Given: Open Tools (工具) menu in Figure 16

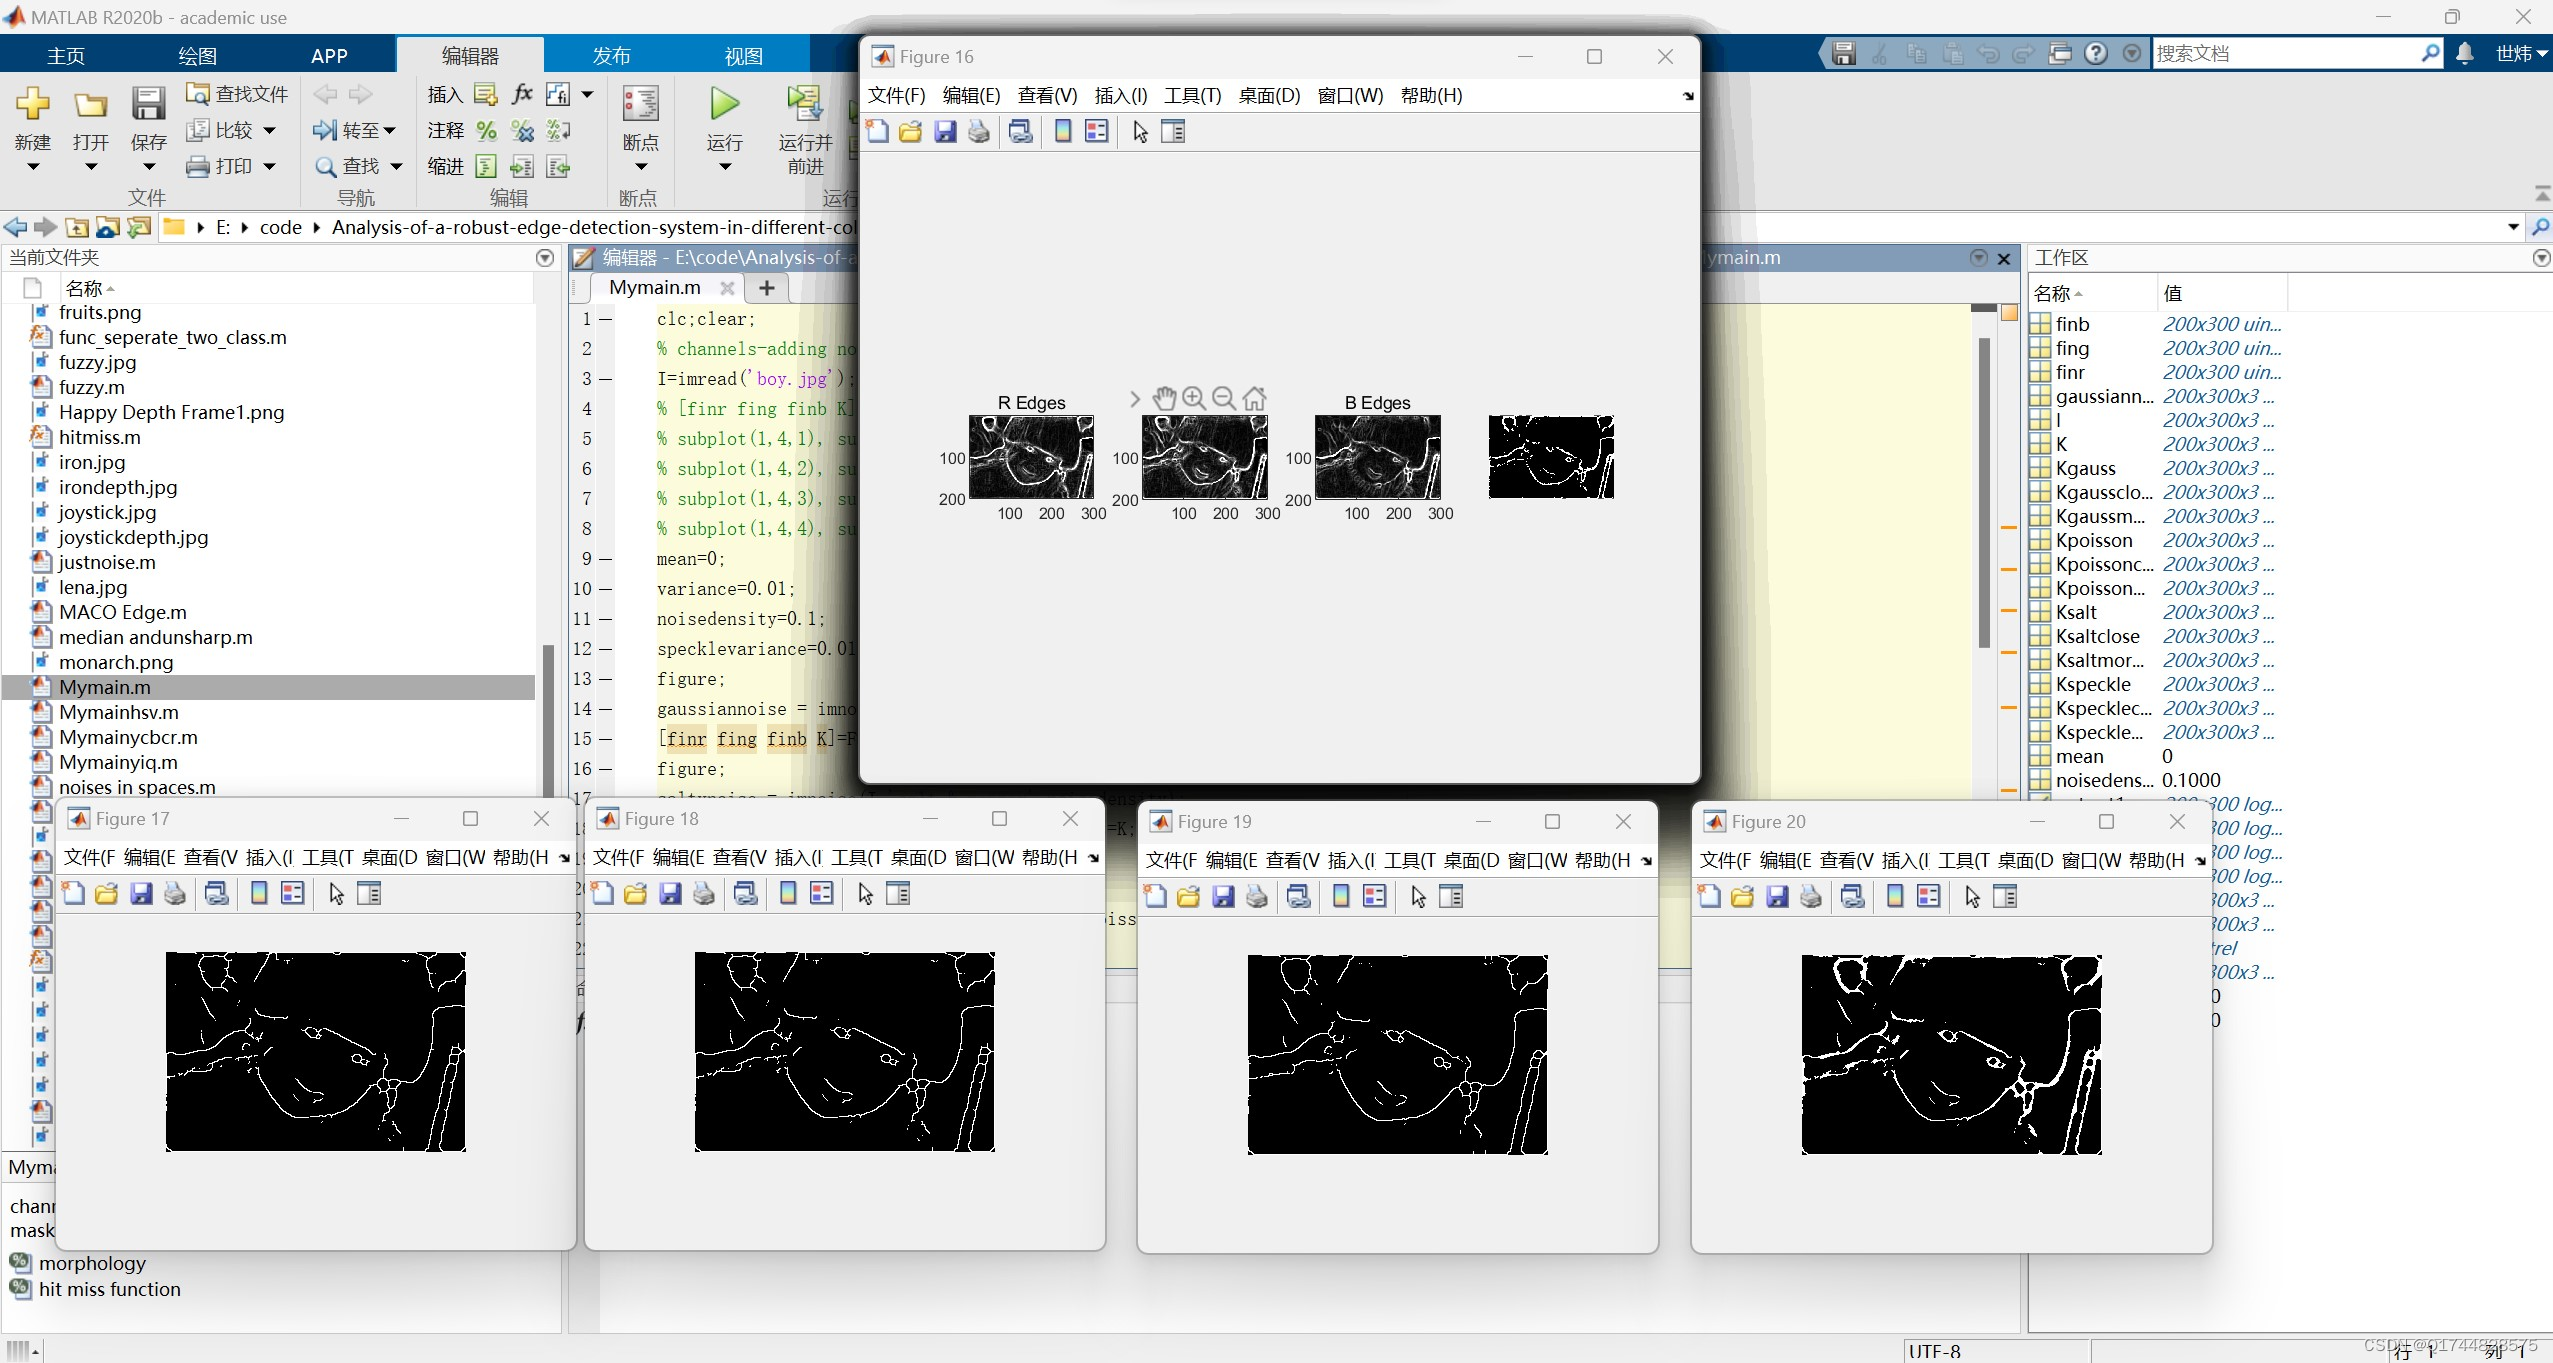Looking at the screenshot, I should [1192, 95].
